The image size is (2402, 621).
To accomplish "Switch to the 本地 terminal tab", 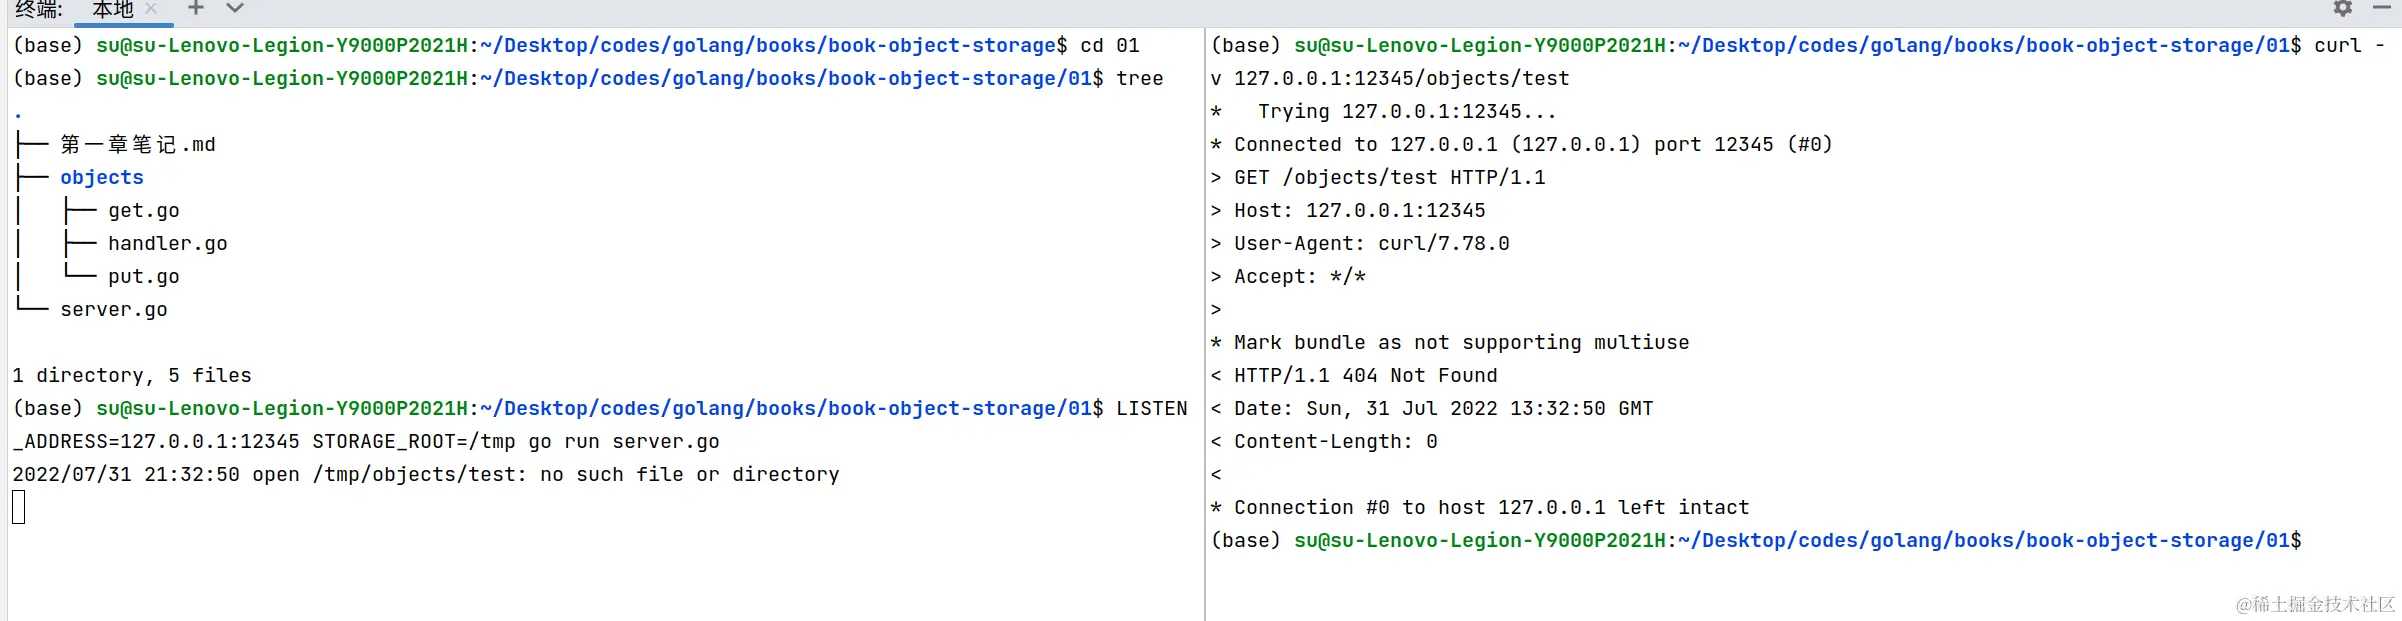I will click(112, 9).
